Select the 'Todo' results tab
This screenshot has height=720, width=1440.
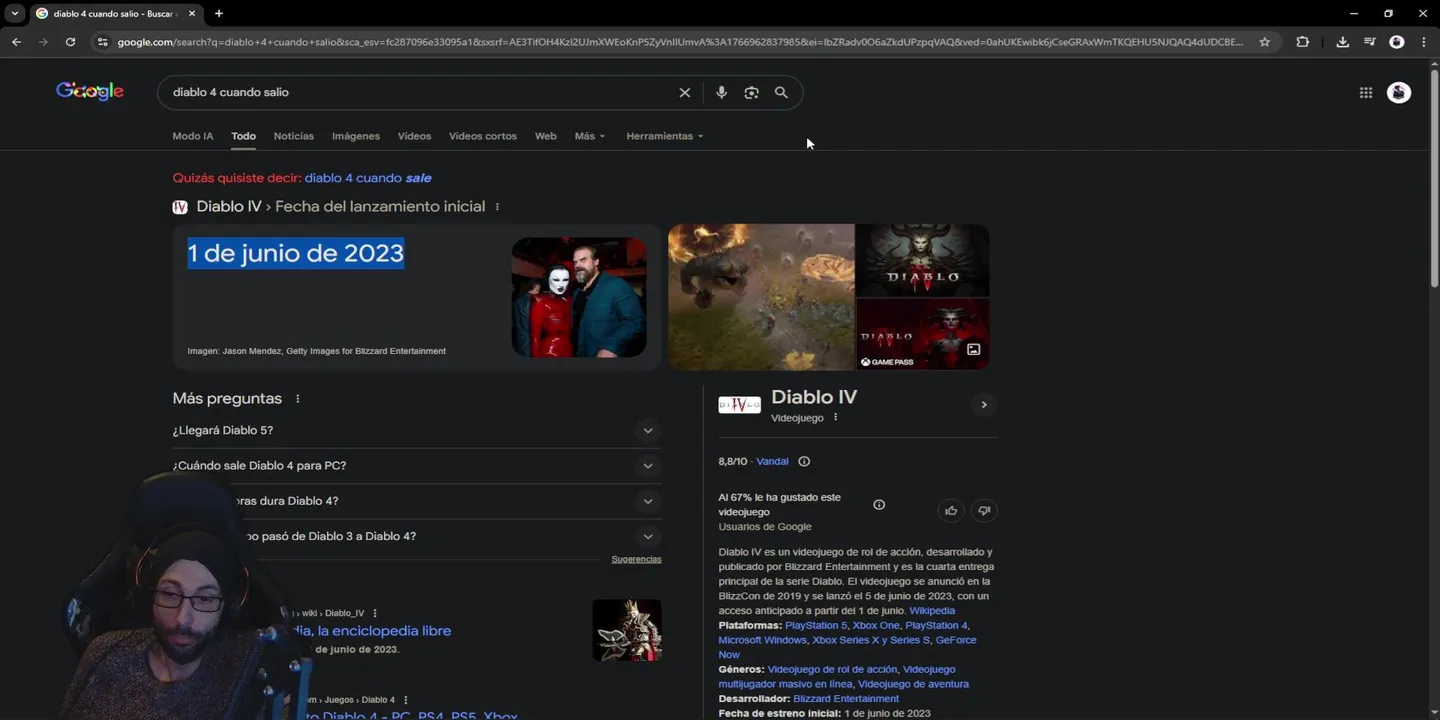(x=243, y=136)
